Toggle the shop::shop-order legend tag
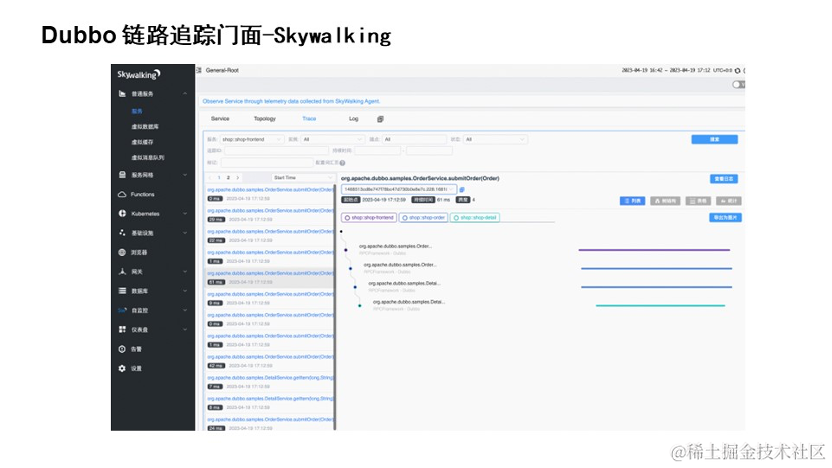Viewport: 832px width, 468px height. pyautogui.click(x=423, y=218)
